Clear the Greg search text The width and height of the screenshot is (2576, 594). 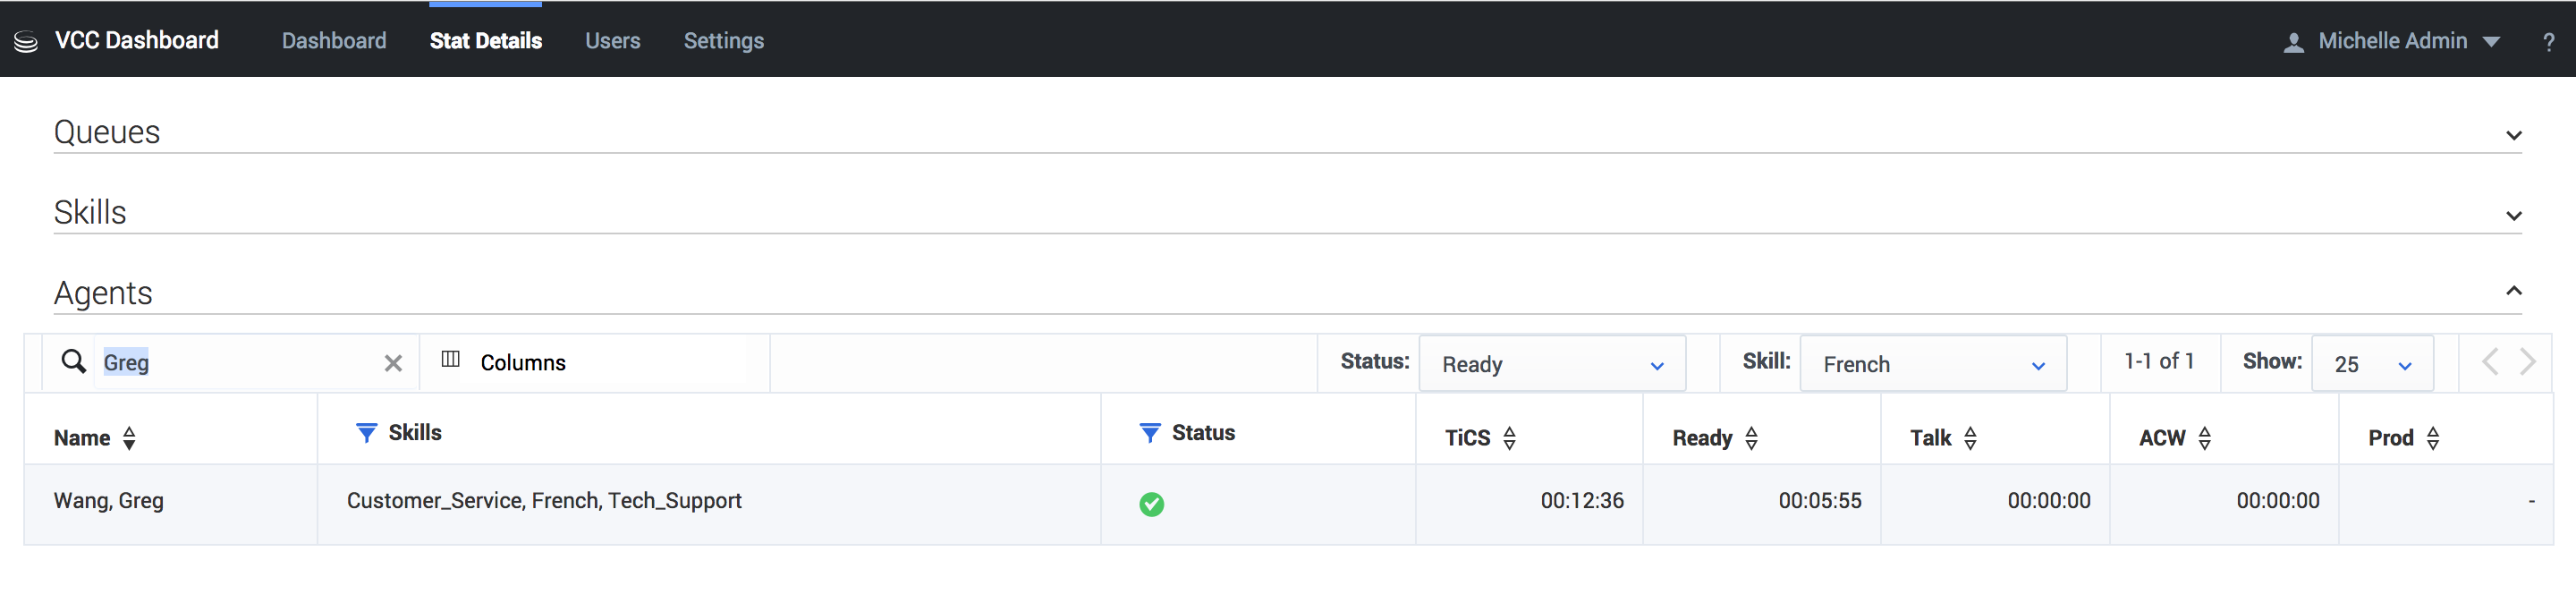(x=393, y=363)
